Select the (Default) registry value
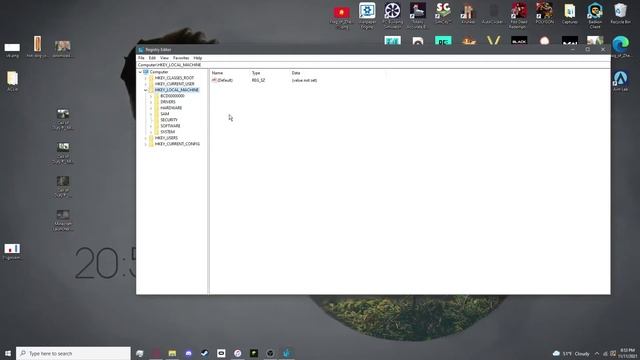The image size is (640, 360). (x=222, y=80)
